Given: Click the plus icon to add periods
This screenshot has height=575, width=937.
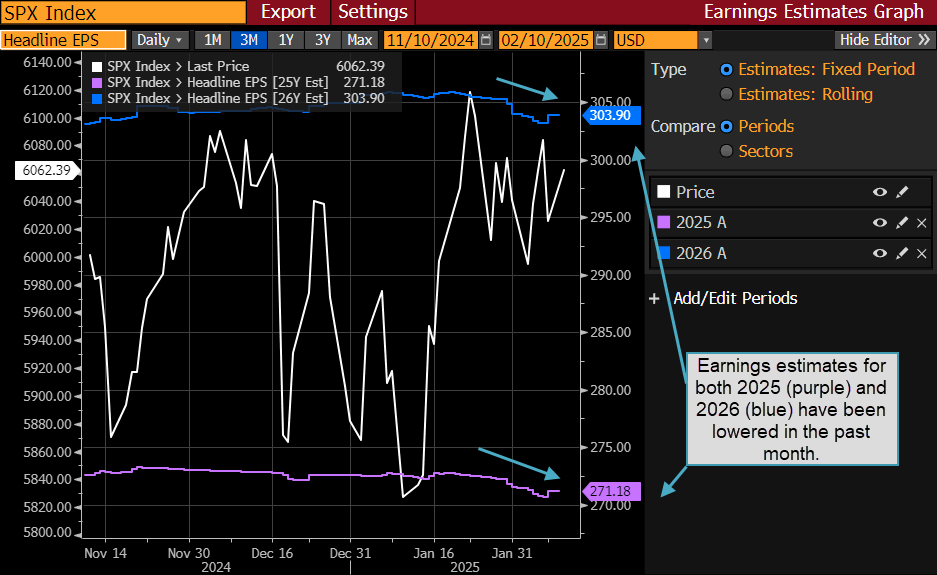Looking at the screenshot, I should (x=654, y=298).
